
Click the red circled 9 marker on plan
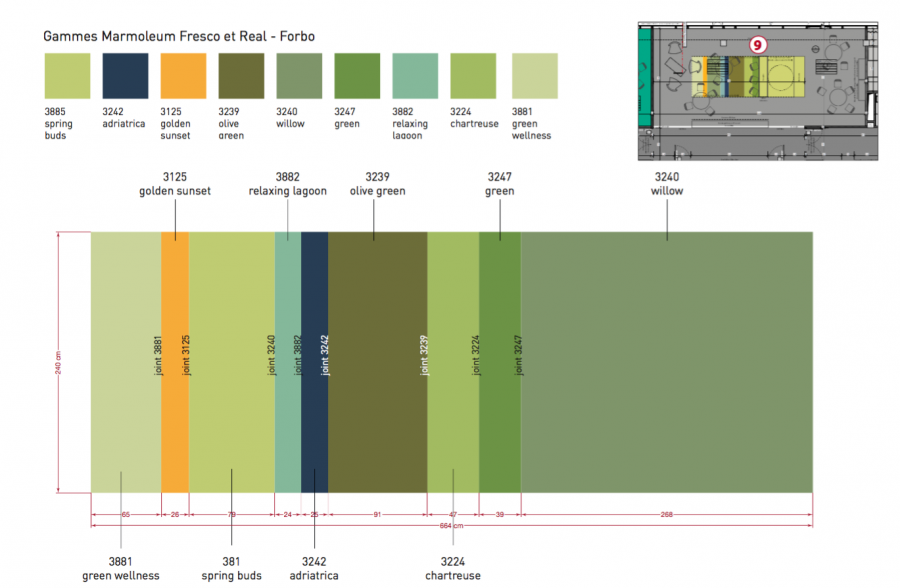[x=758, y=45]
